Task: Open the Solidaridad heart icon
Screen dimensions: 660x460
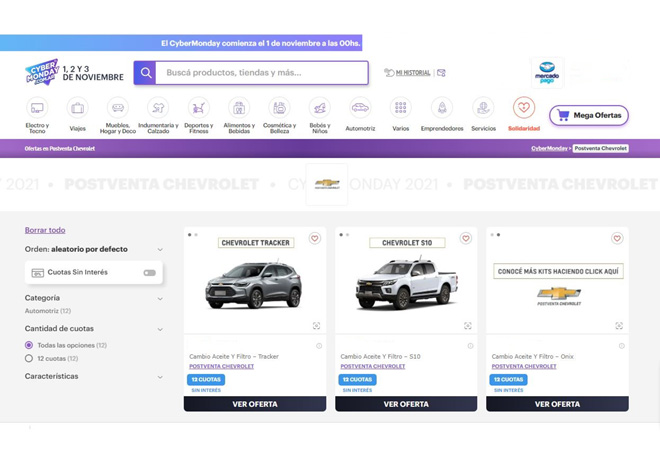Action: 523,108
